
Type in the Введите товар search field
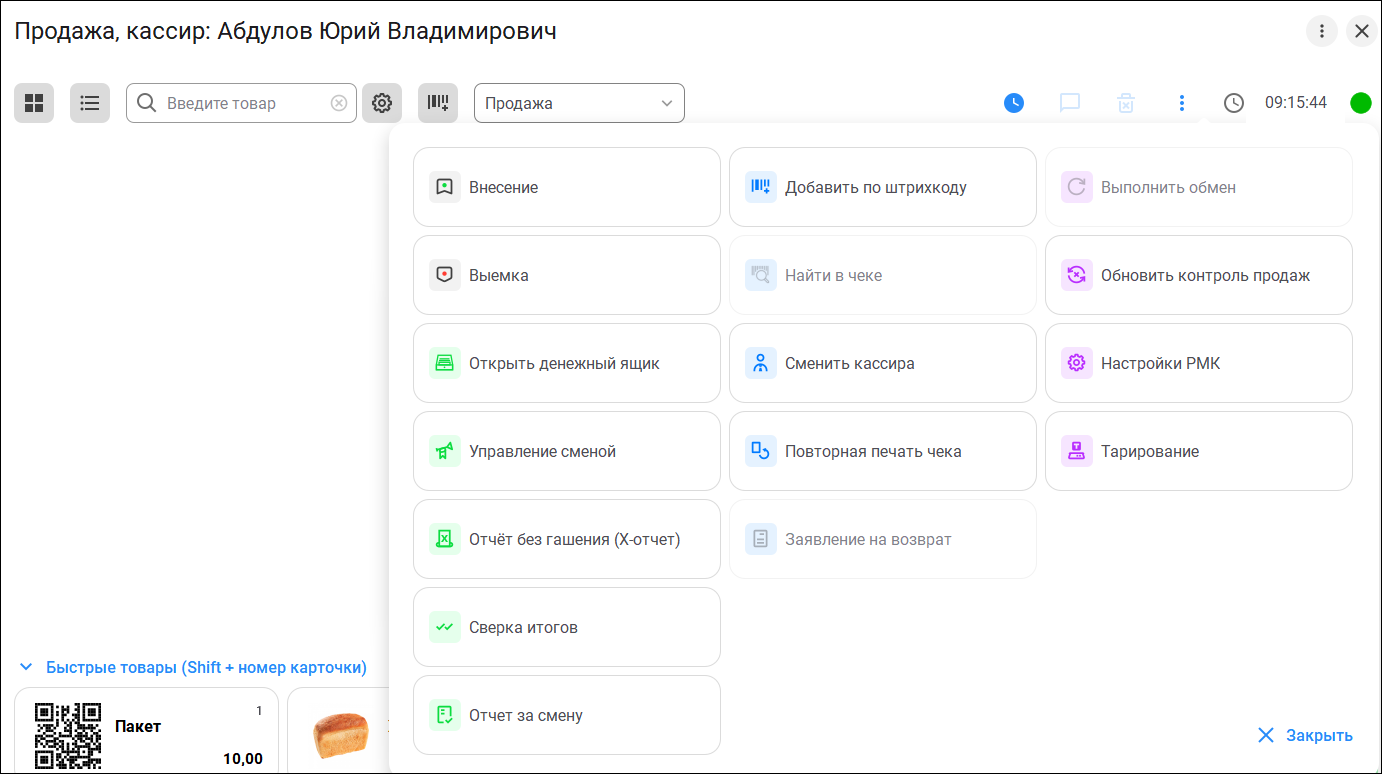245,103
